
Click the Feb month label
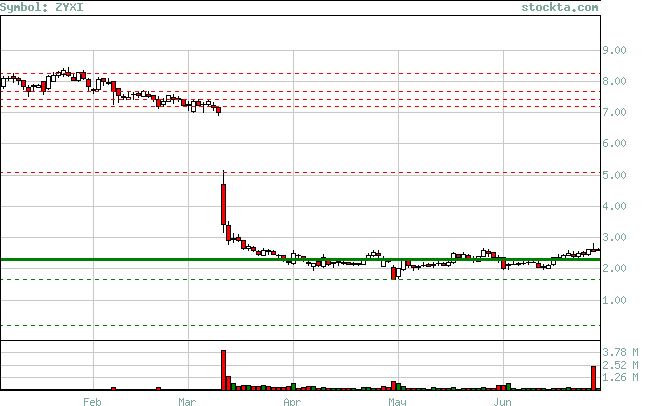click(x=92, y=401)
